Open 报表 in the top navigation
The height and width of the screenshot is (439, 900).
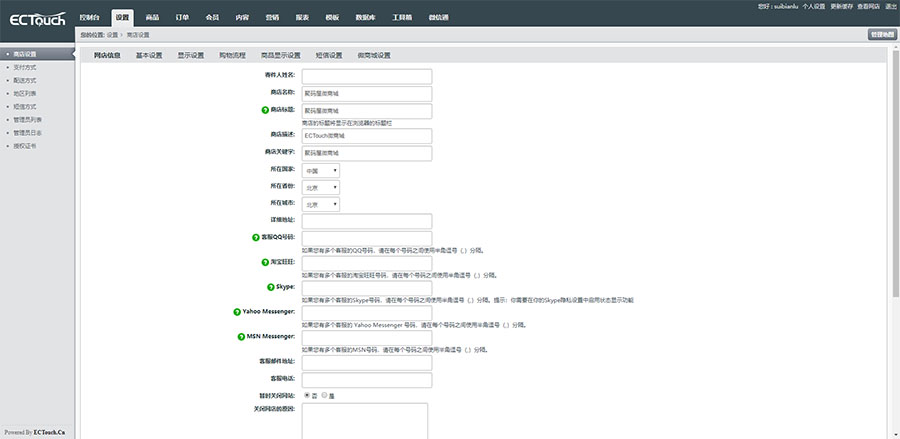coord(302,17)
